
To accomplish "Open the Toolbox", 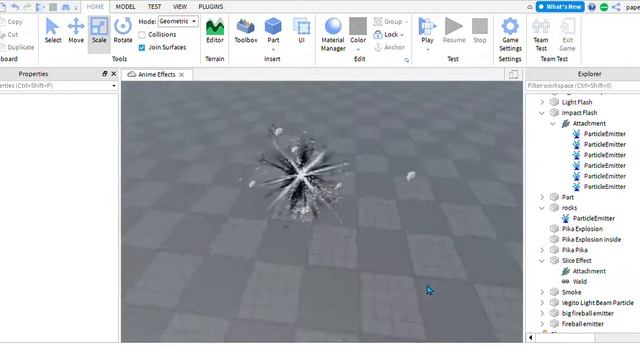I will [246, 31].
